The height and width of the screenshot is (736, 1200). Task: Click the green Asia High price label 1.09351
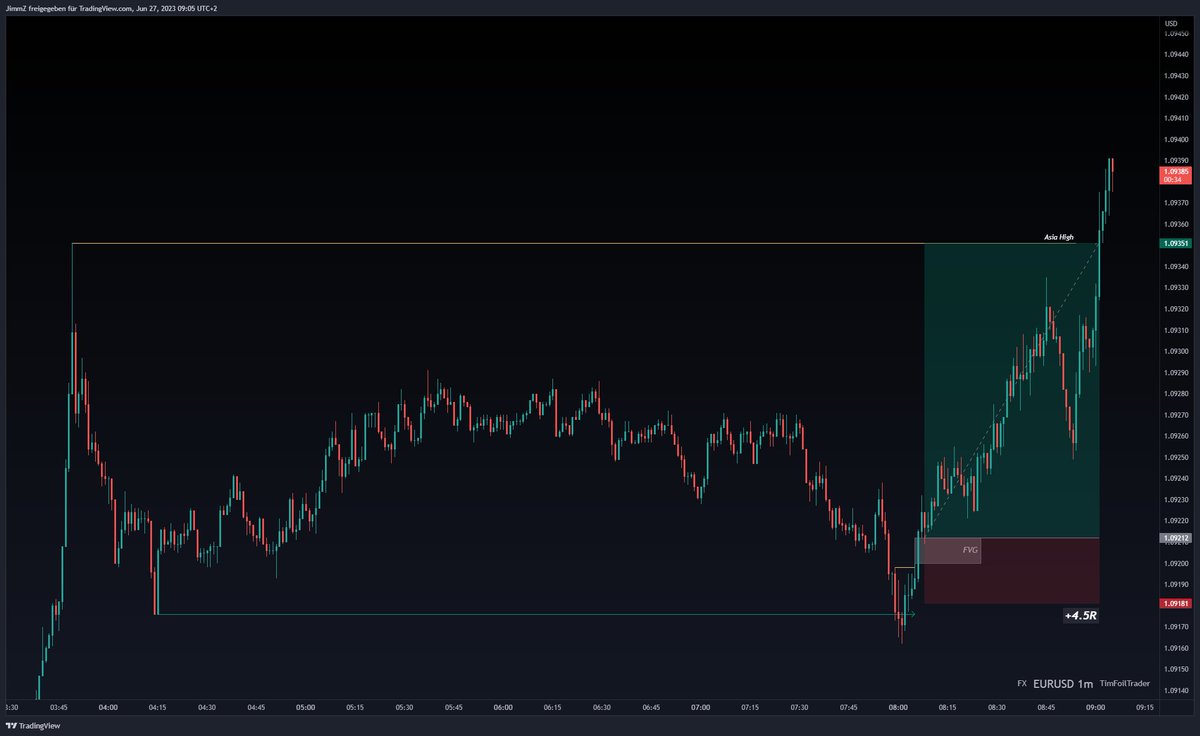pyautogui.click(x=1177, y=242)
